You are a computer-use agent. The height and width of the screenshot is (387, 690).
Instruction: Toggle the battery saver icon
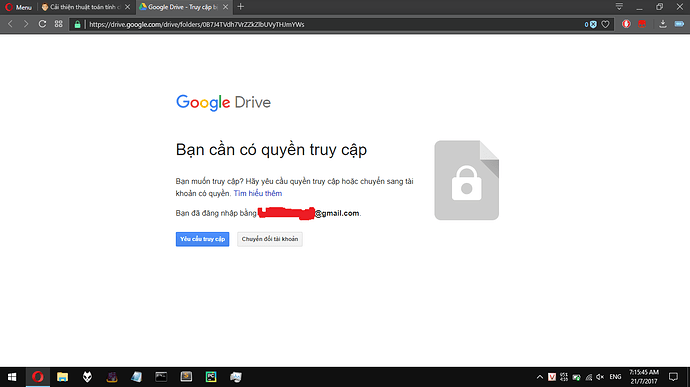pyautogui.click(x=679, y=24)
